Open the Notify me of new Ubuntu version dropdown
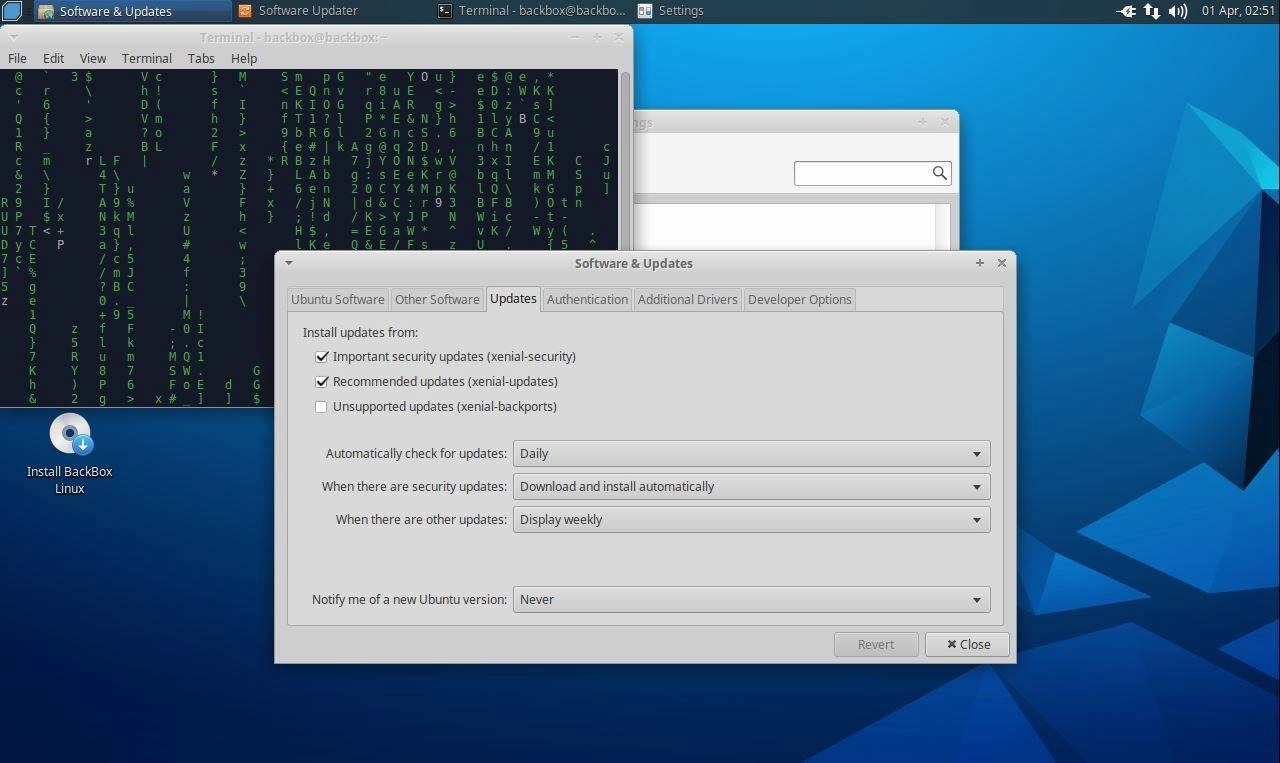 (x=751, y=599)
